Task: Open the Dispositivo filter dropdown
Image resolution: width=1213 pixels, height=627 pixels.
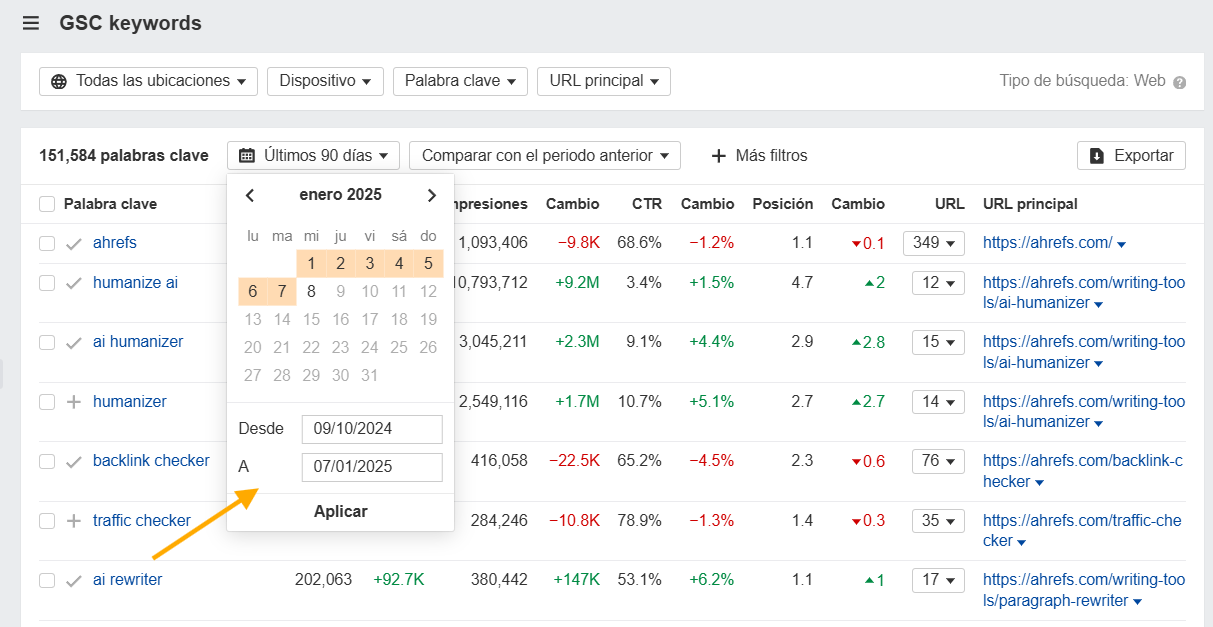Action: [x=325, y=81]
